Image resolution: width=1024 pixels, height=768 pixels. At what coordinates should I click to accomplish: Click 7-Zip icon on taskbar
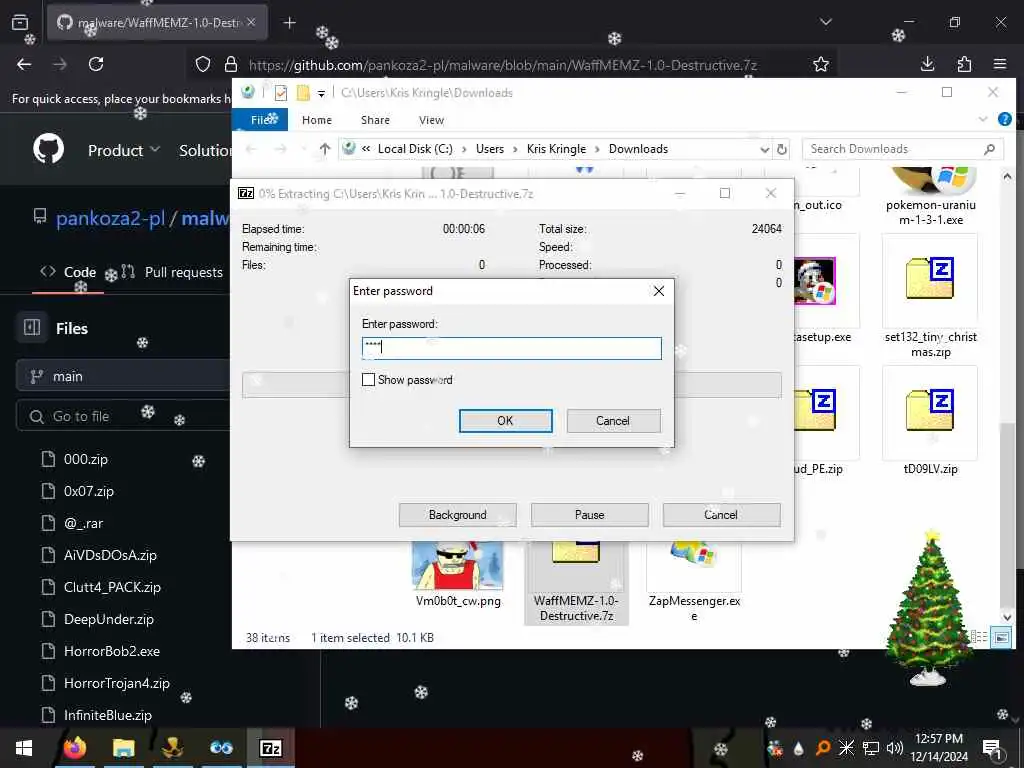click(x=270, y=748)
